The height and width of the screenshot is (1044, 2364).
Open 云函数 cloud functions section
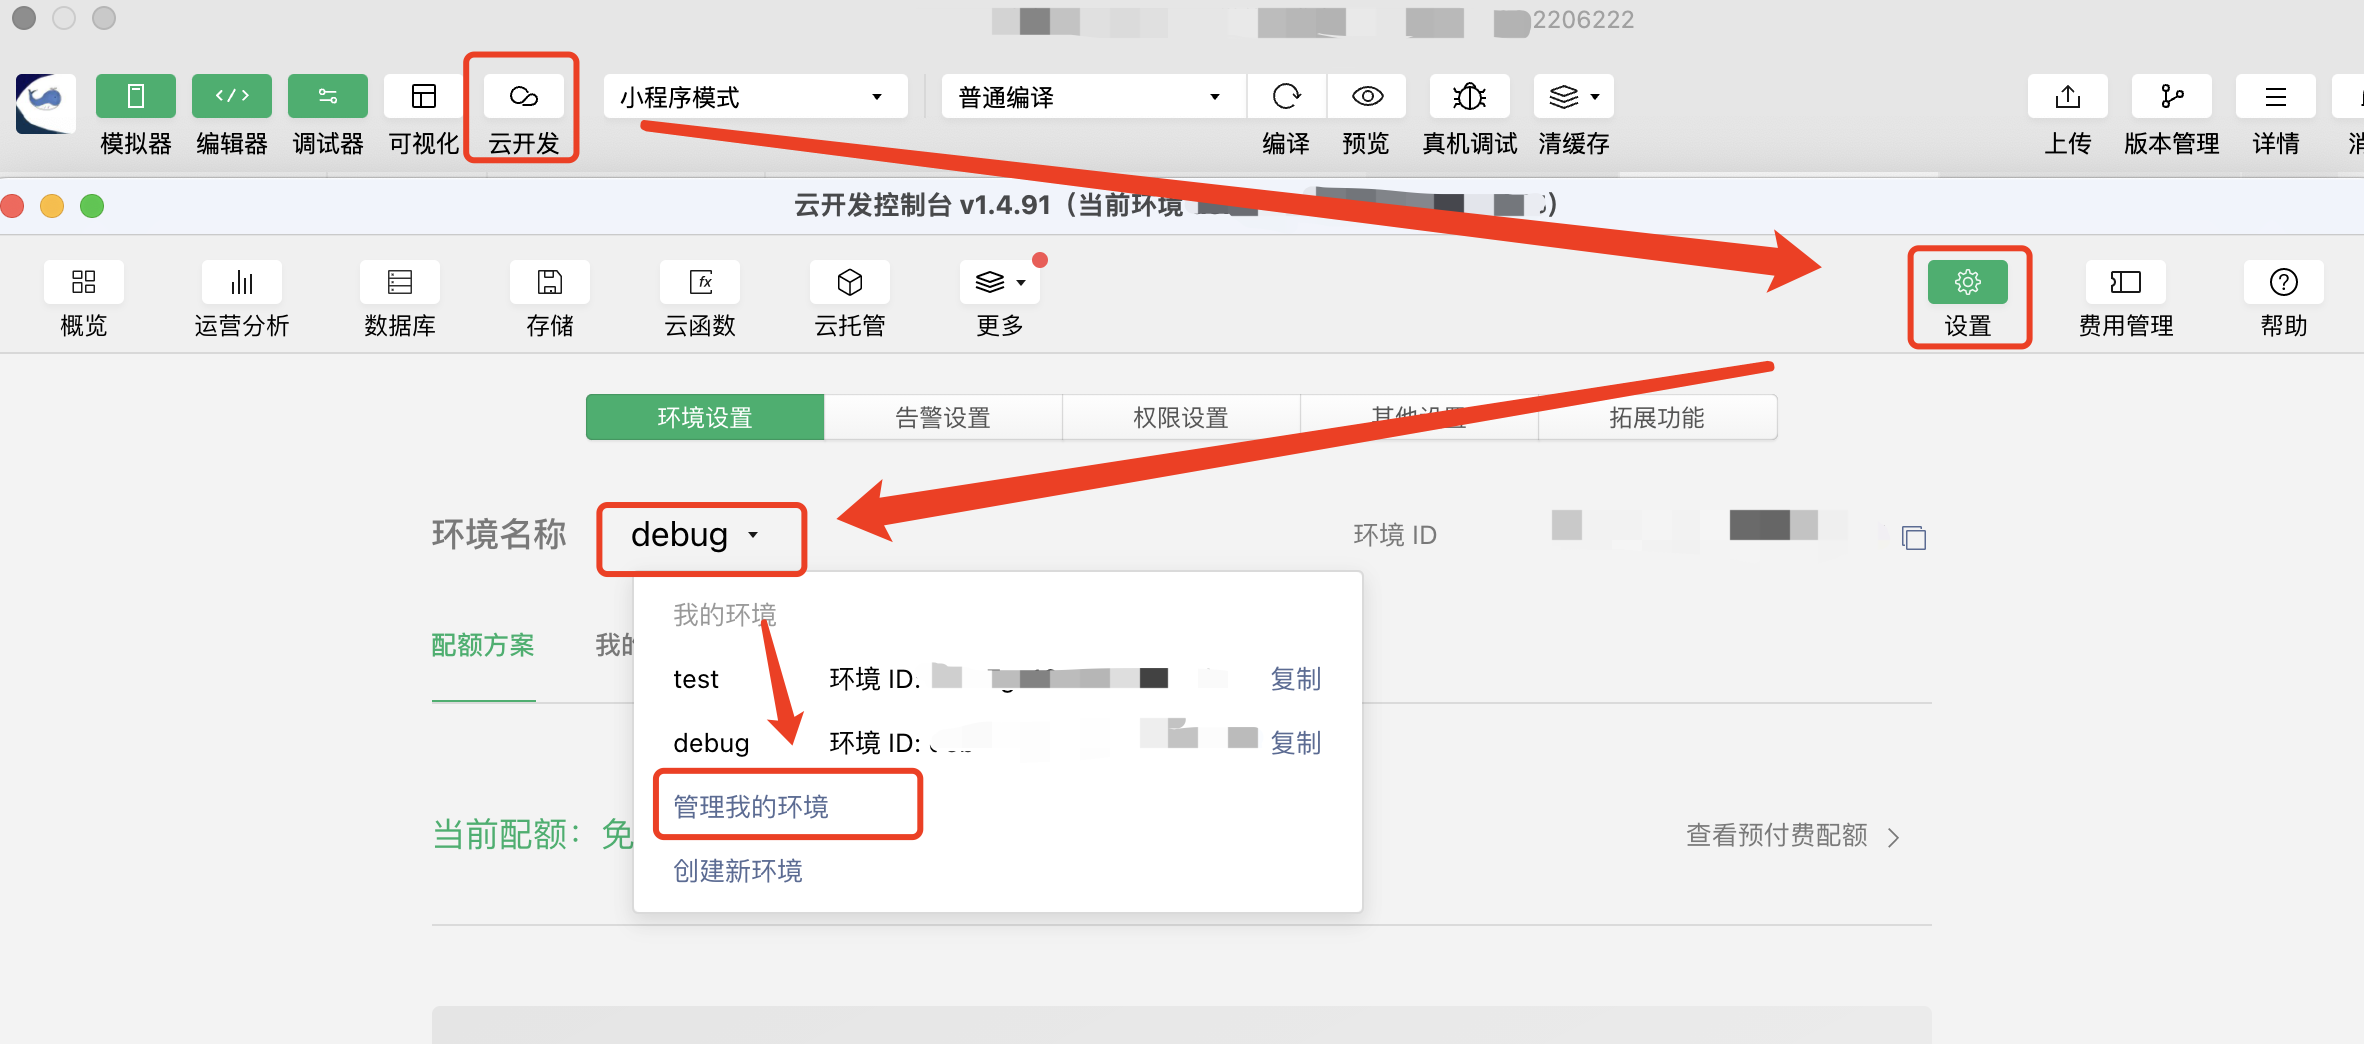pos(700,283)
